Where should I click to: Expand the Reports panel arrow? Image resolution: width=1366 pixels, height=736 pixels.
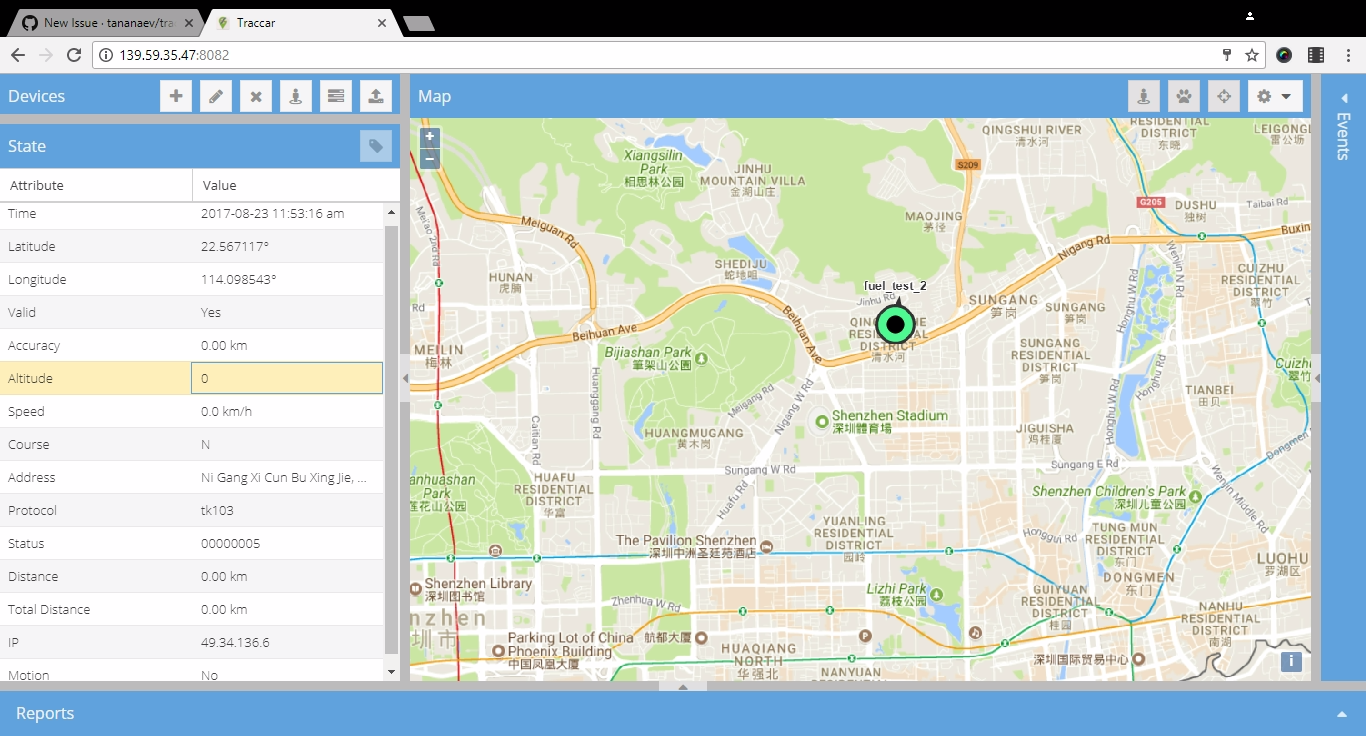pos(1341,714)
